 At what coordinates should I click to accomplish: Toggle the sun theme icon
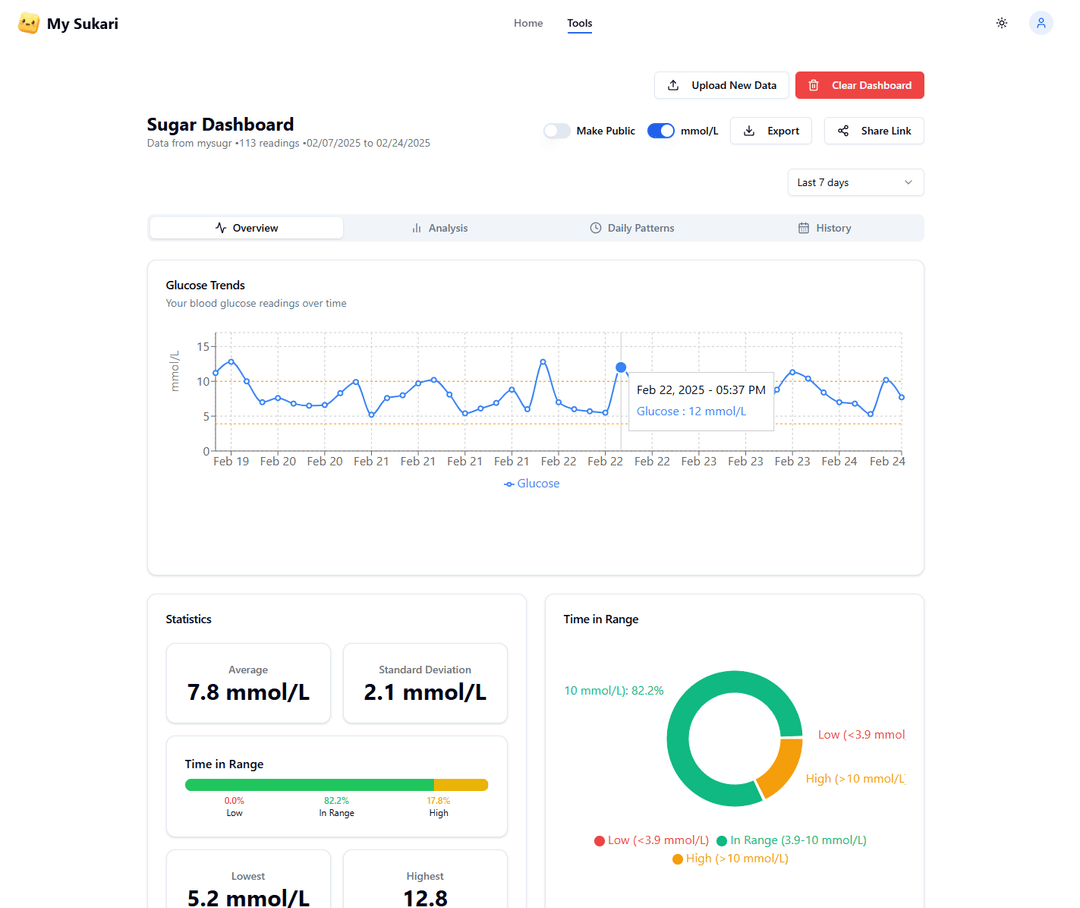[1002, 23]
